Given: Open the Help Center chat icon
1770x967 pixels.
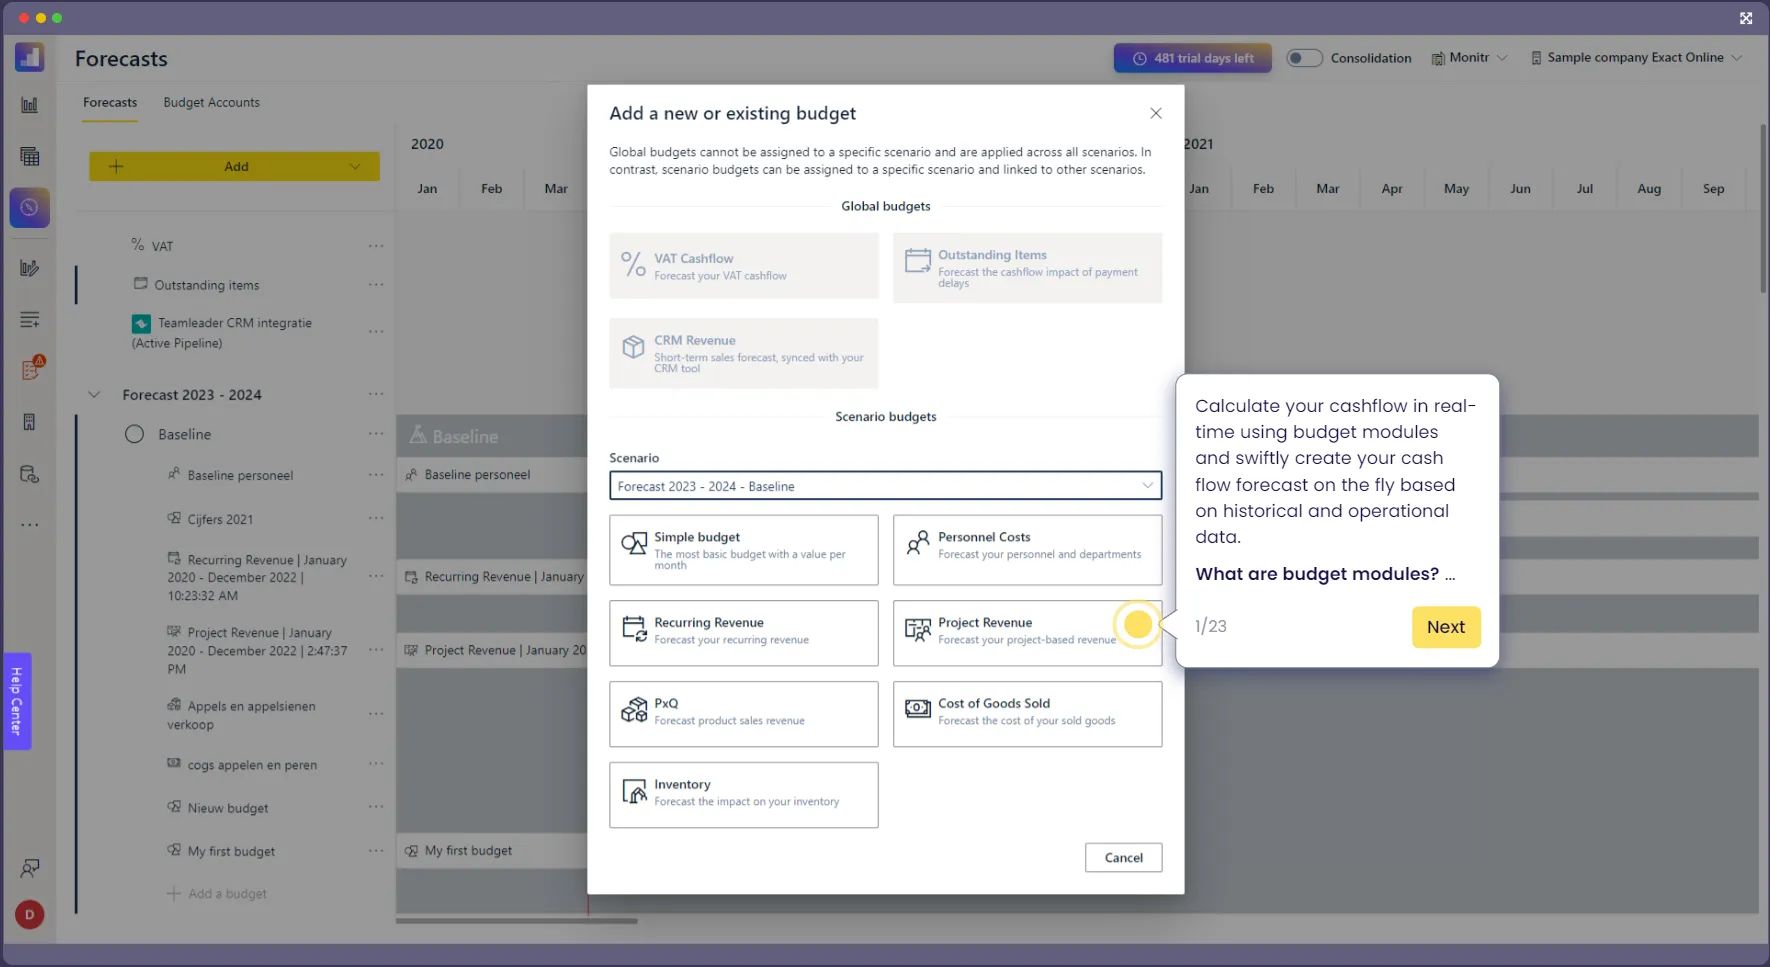Looking at the screenshot, I should [29, 867].
